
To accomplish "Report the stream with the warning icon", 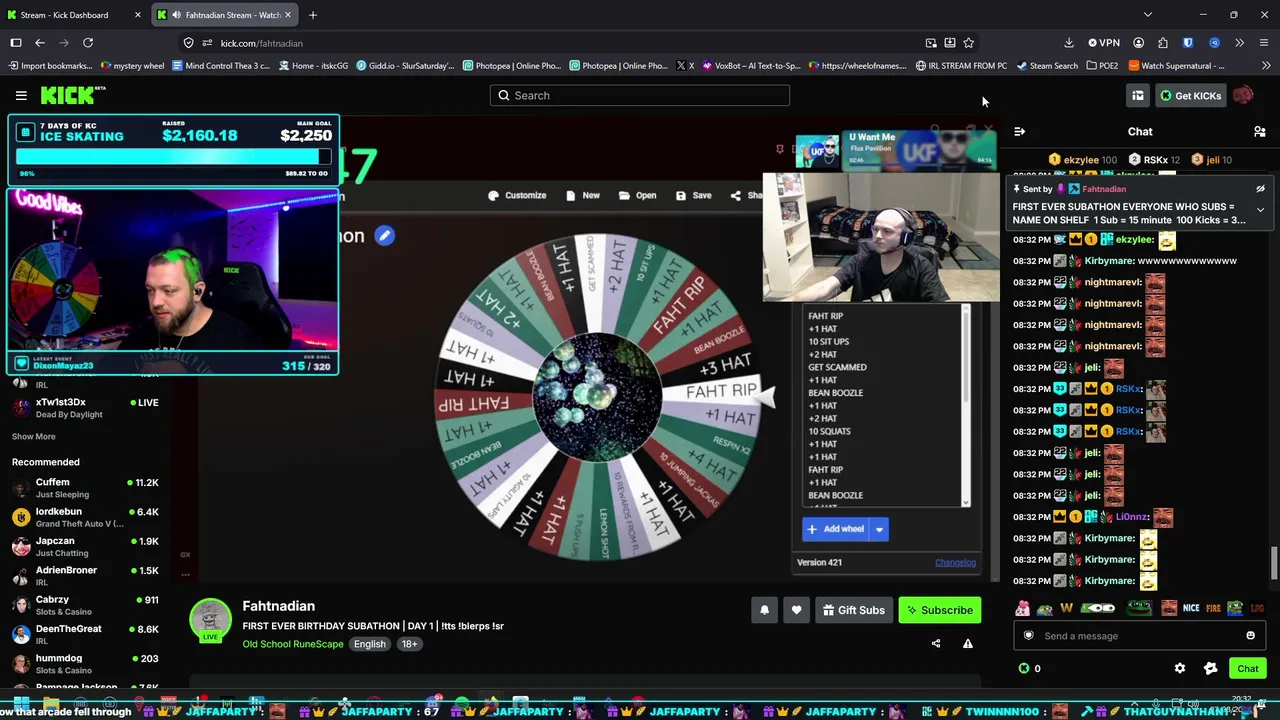I will 967,643.
